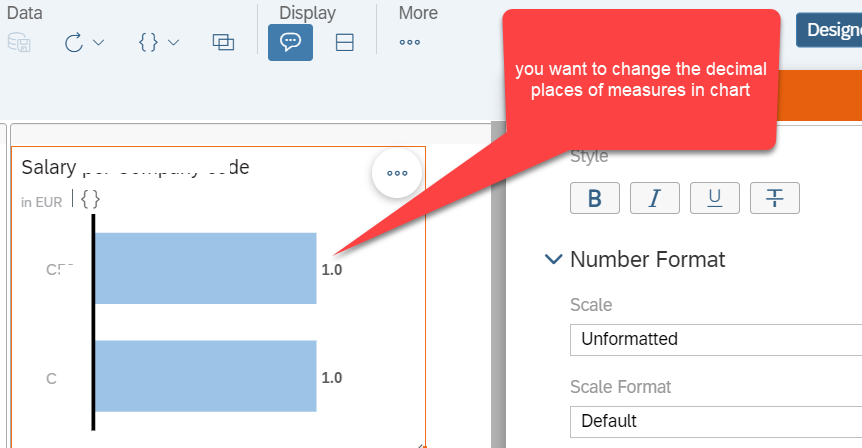This screenshot has width=862, height=448.
Task: Click the Refresh data icon
Action: pyautogui.click(x=74, y=42)
